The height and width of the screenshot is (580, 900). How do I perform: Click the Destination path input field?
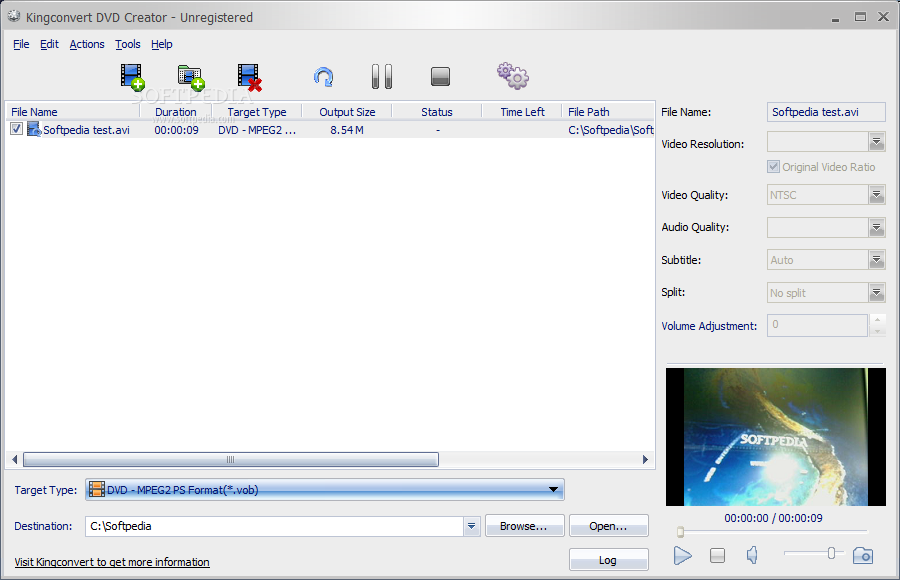[274, 526]
